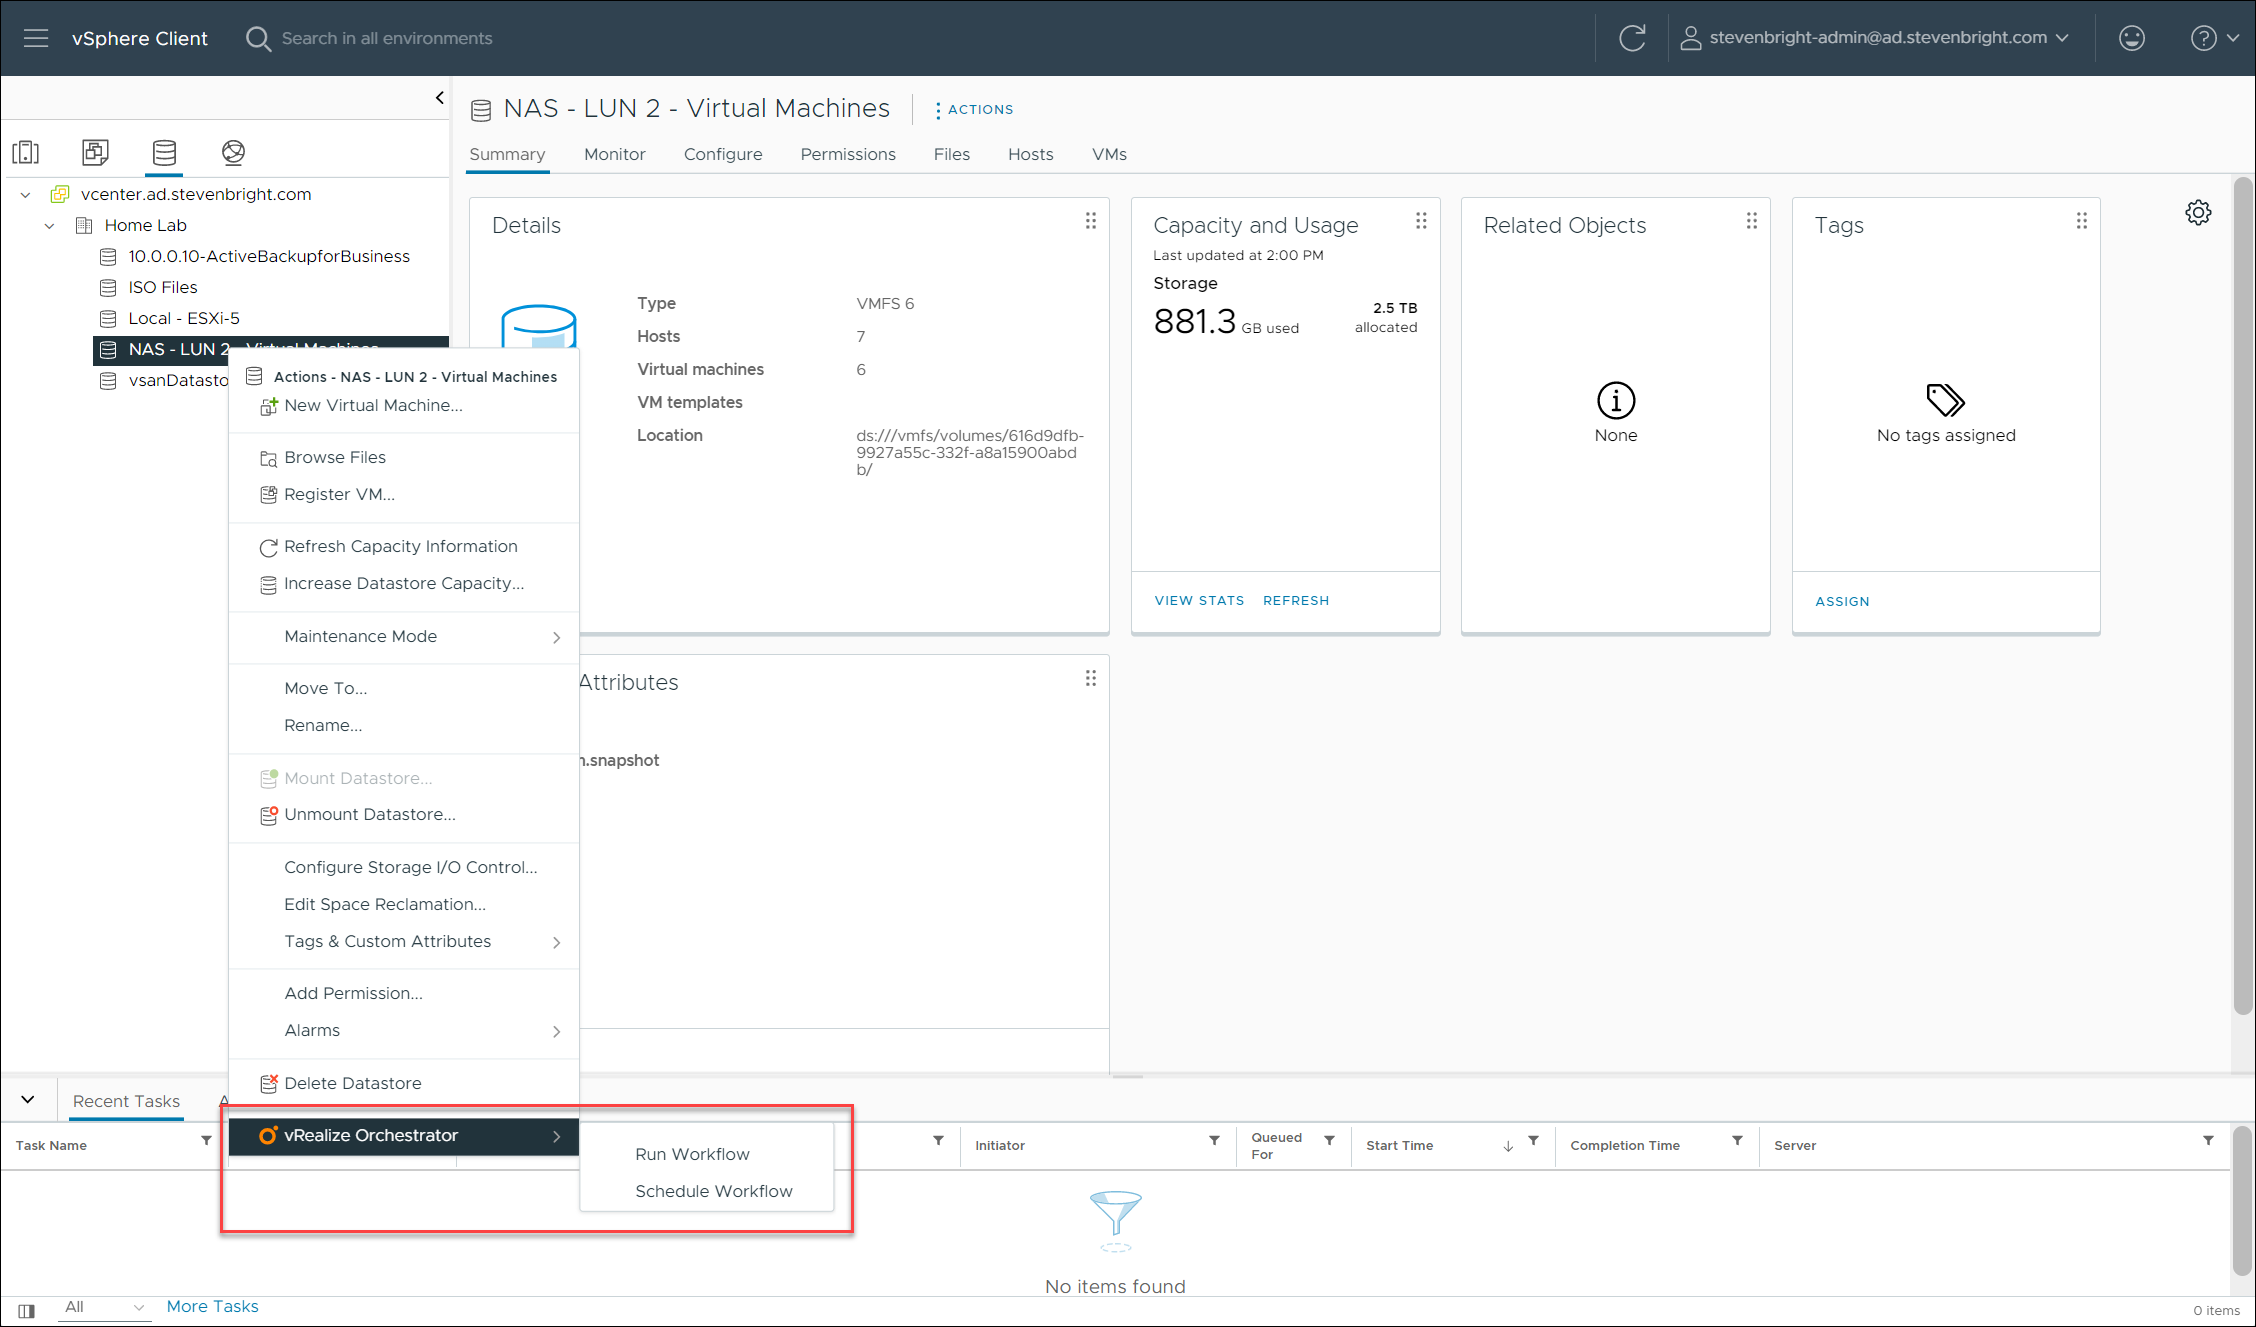Click the Tags card drag handle icon

(x=2081, y=221)
